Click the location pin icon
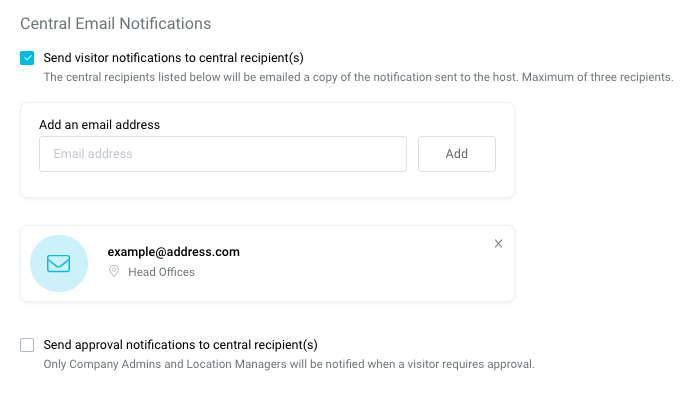Screen dimensions: 686x394 pos(114,271)
